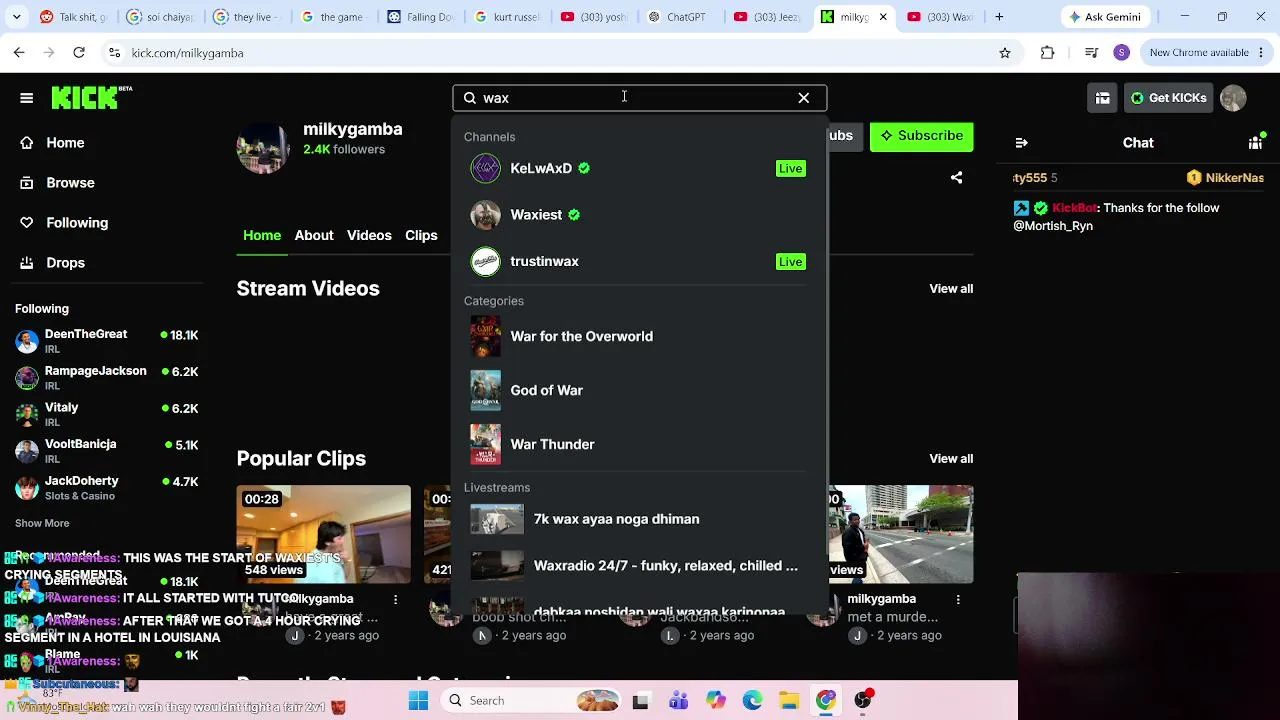Open the Waxradio 24/7 livestream result

(638, 566)
